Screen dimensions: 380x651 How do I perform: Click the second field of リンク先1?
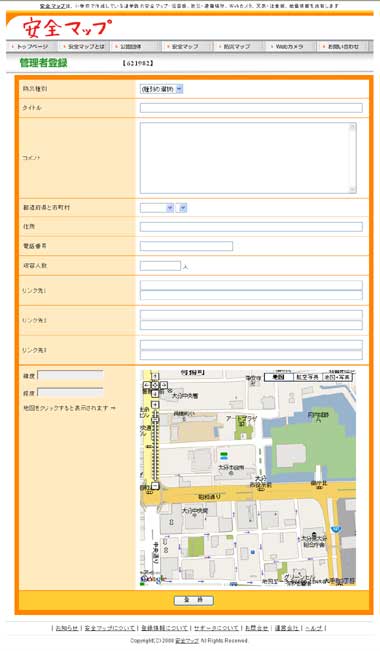tap(251, 295)
